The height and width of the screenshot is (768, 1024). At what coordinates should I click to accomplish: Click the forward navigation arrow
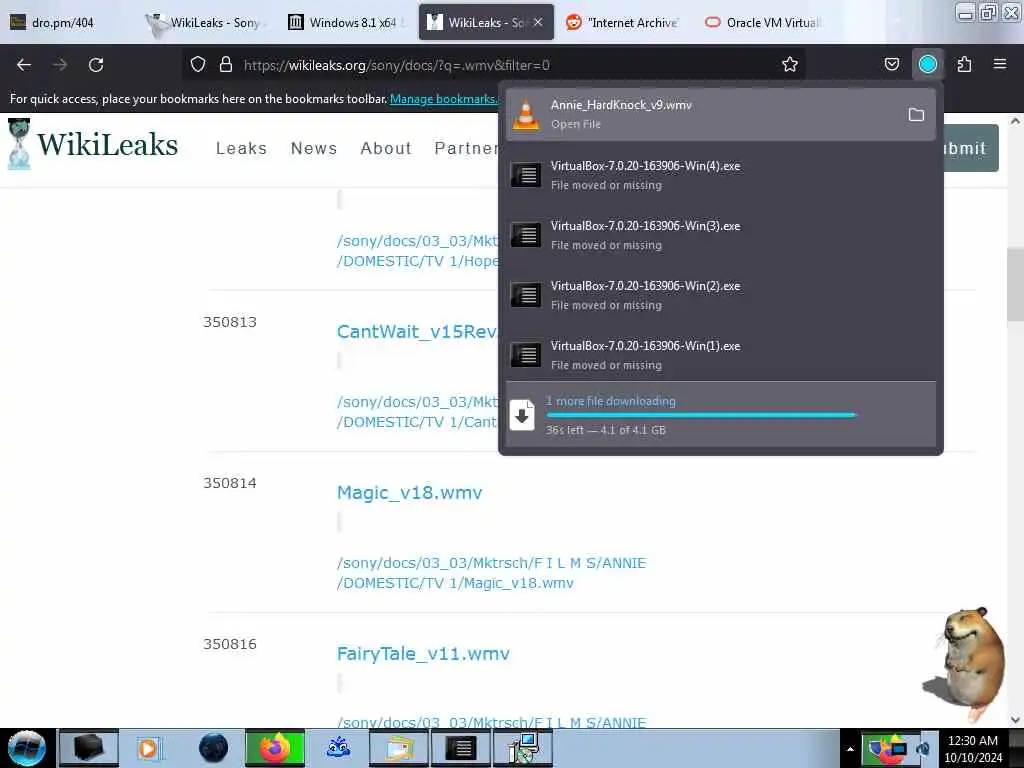pos(60,65)
